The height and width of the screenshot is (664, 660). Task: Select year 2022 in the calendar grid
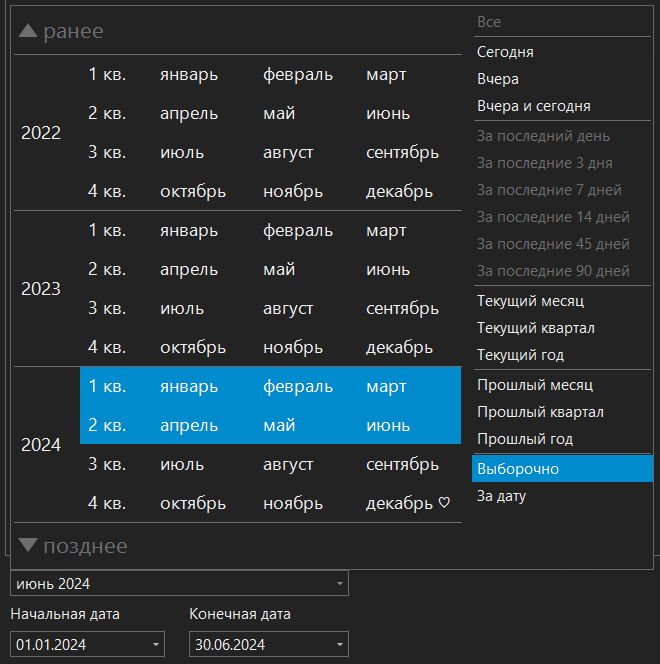click(x=41, y=133)
